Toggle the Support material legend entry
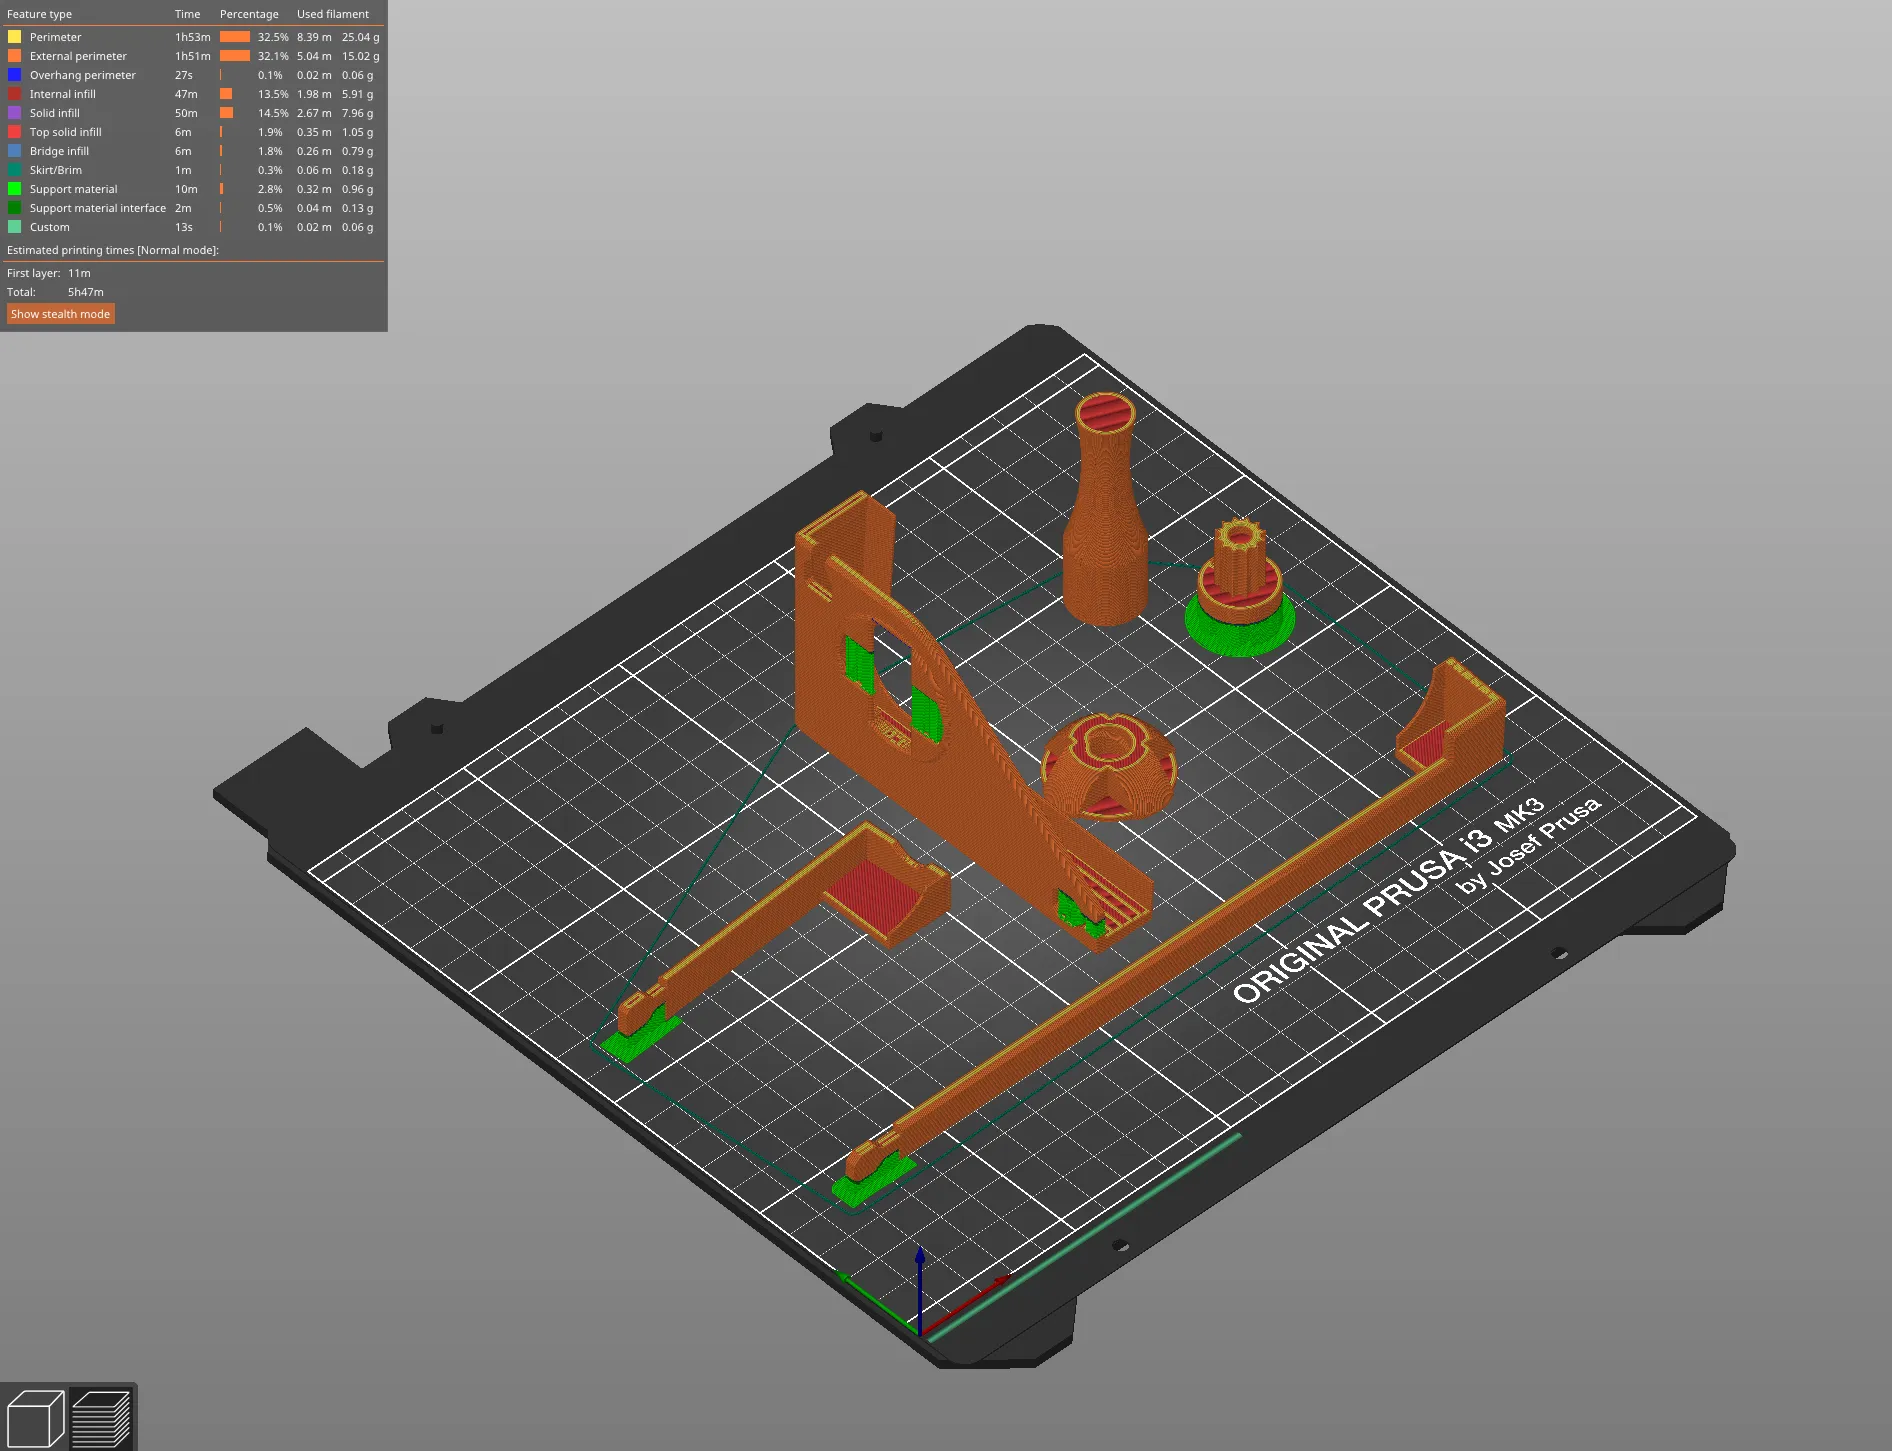Image resolution: width=1892 pixels, height=1451 pixels. point(73,189)
